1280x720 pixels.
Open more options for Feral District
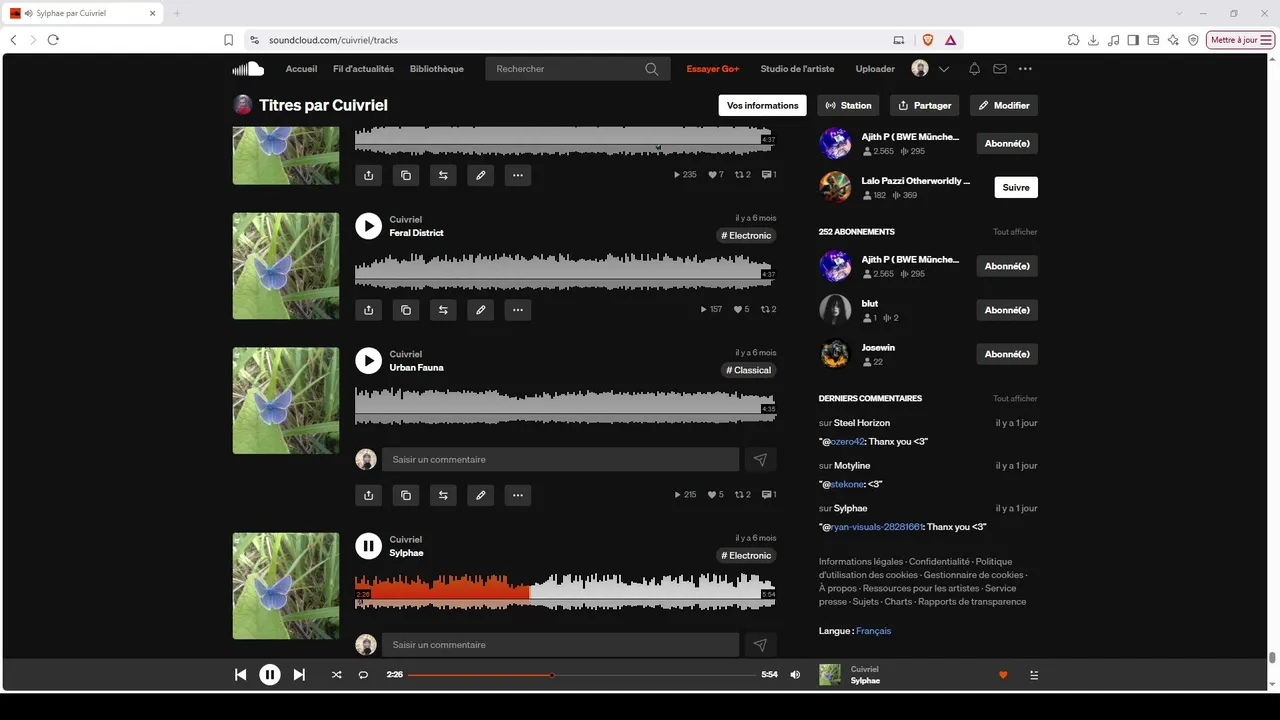point(518,310)
